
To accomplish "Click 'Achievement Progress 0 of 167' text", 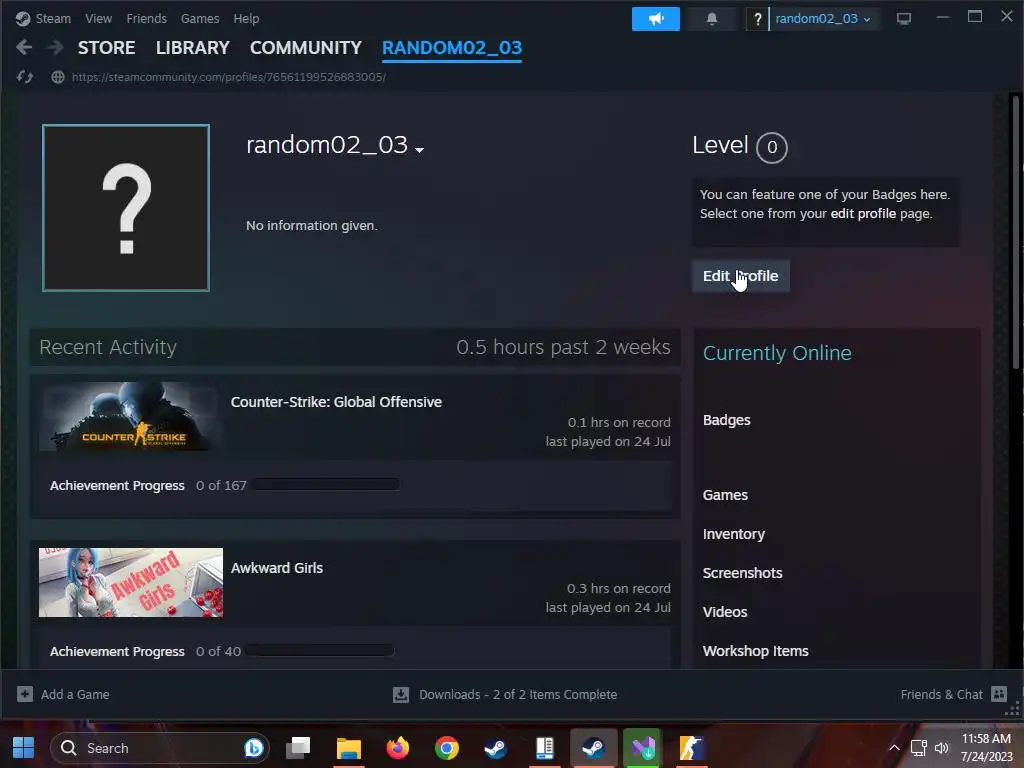I will (x=148, y=485).
